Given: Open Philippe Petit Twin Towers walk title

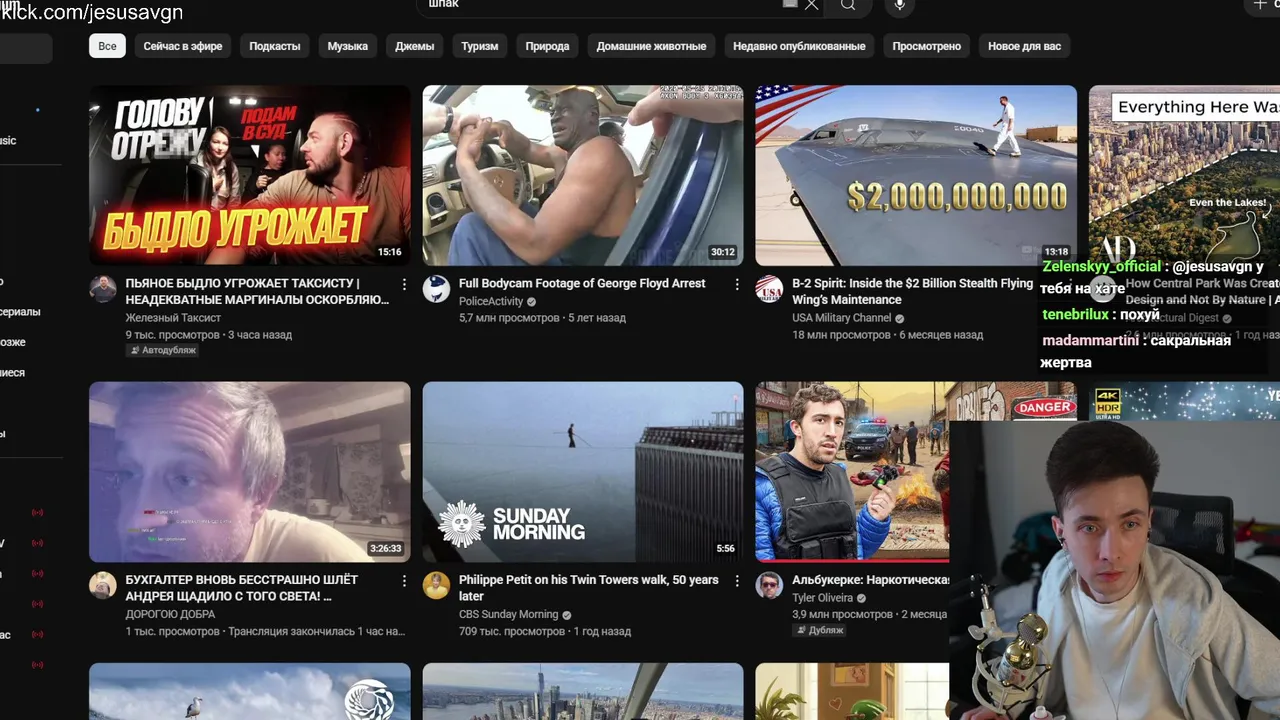Looking at the screenshot, I should [589, 587].
